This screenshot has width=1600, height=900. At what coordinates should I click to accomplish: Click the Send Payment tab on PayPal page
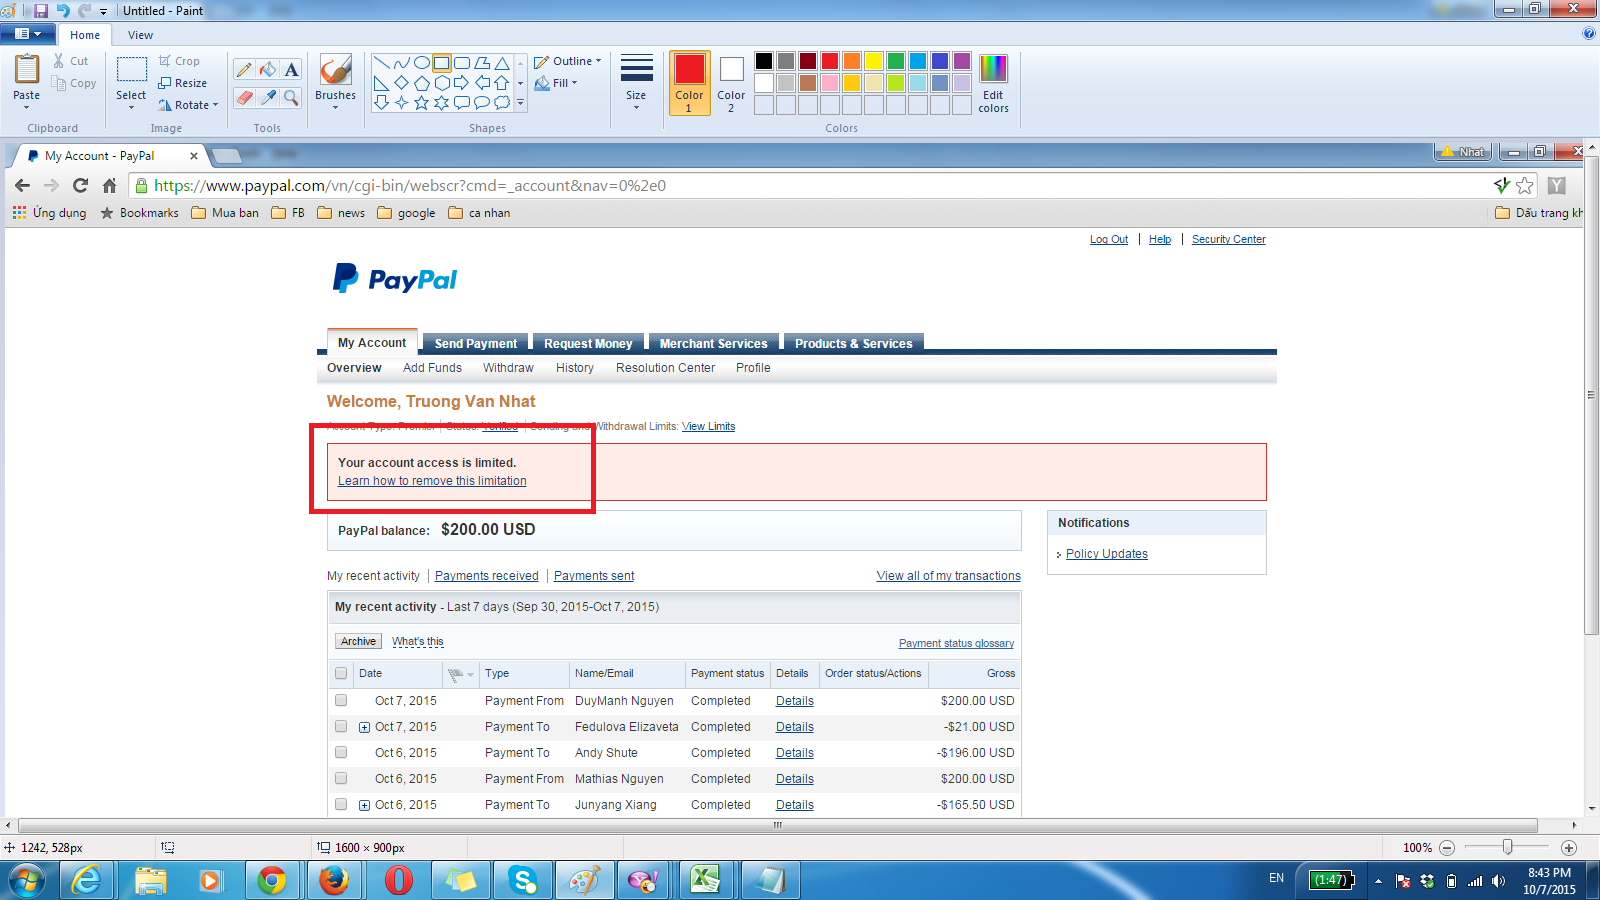pyautogui.click(x=476, y=343)
